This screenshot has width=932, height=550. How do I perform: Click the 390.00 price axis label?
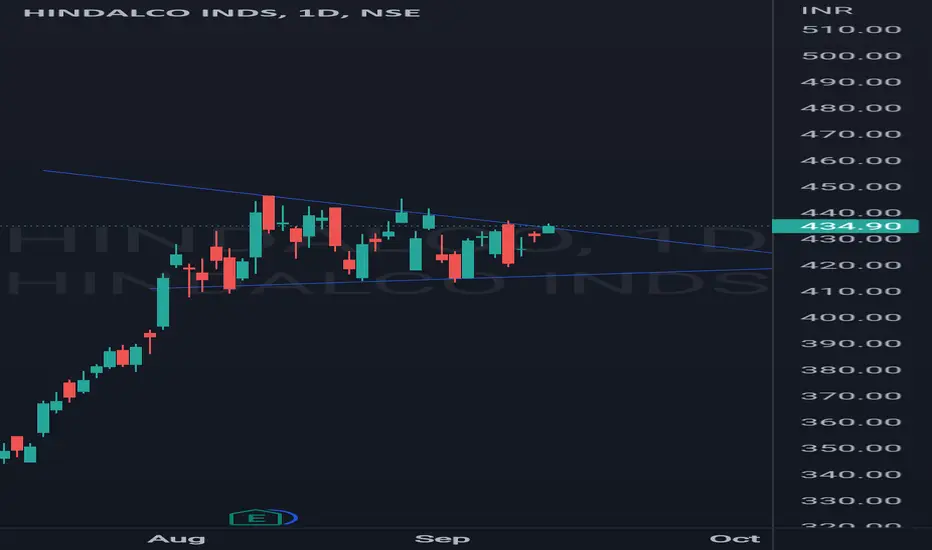(x=851, y=344)
